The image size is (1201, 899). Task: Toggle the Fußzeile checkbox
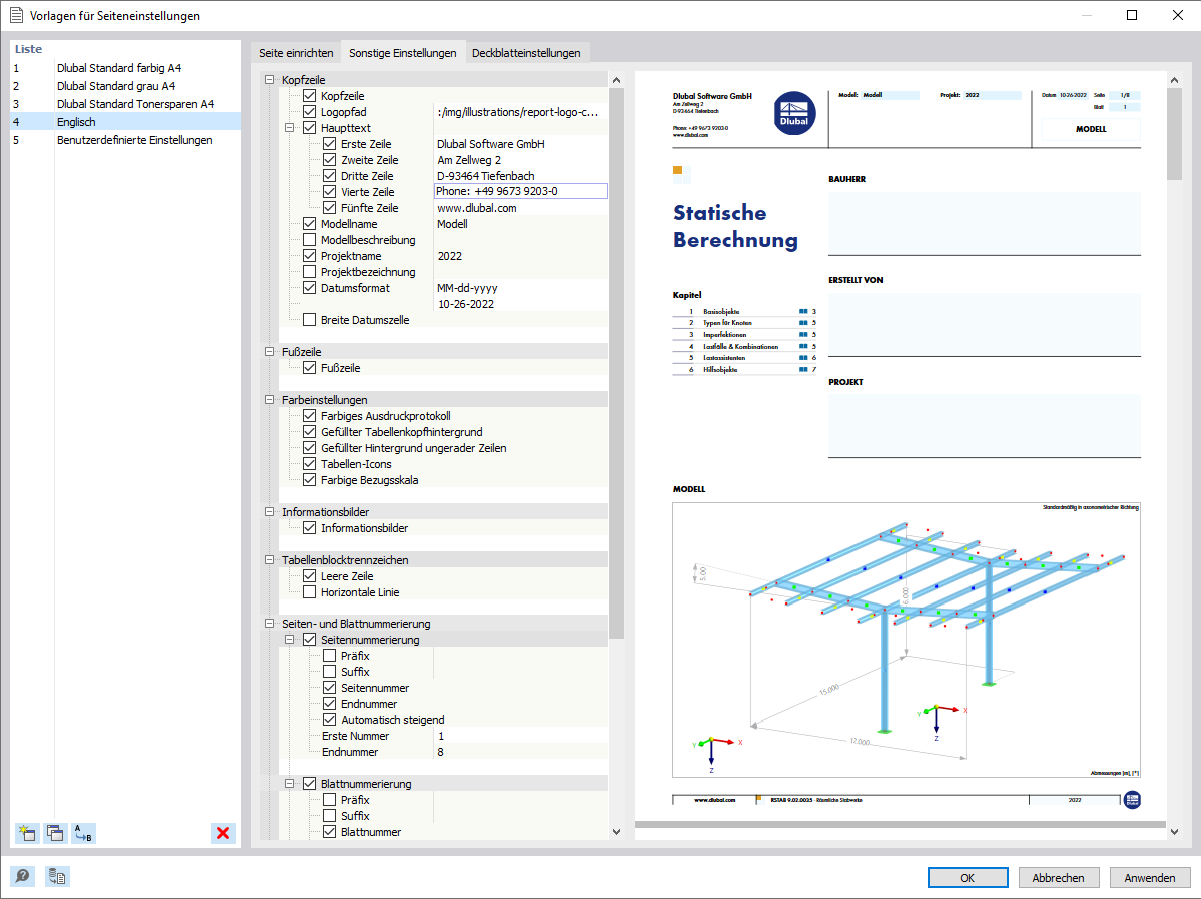point(310,368)
